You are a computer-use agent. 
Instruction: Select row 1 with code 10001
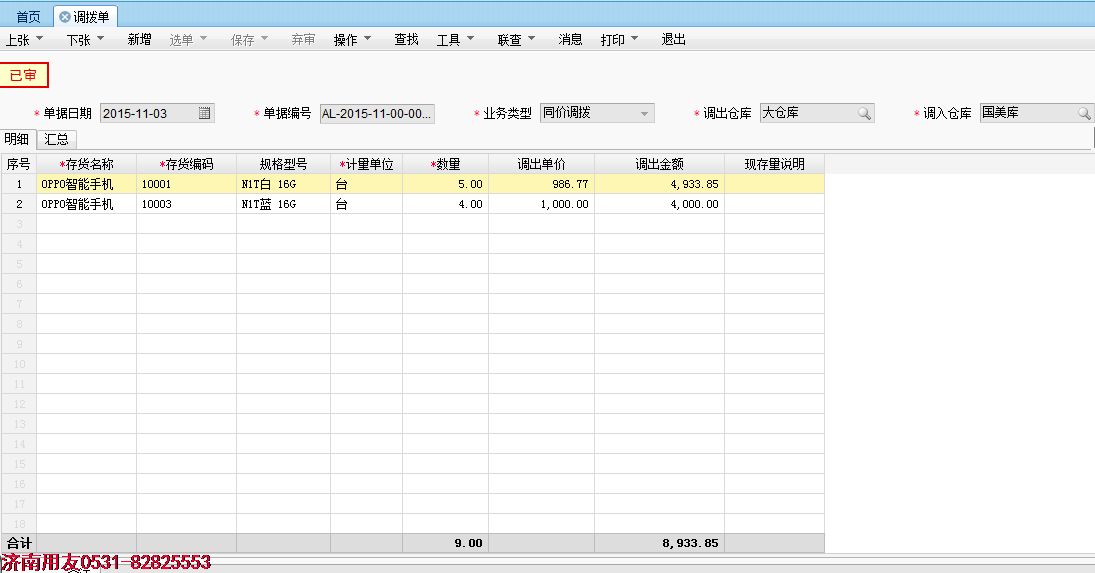point(185,184)
